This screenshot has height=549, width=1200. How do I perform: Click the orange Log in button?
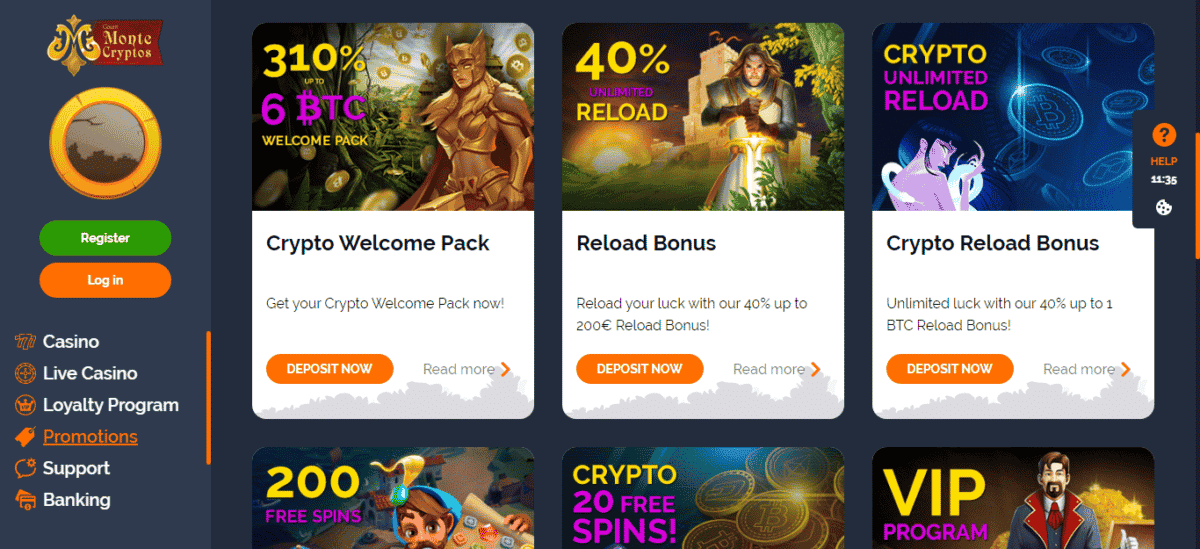[105, 280]
